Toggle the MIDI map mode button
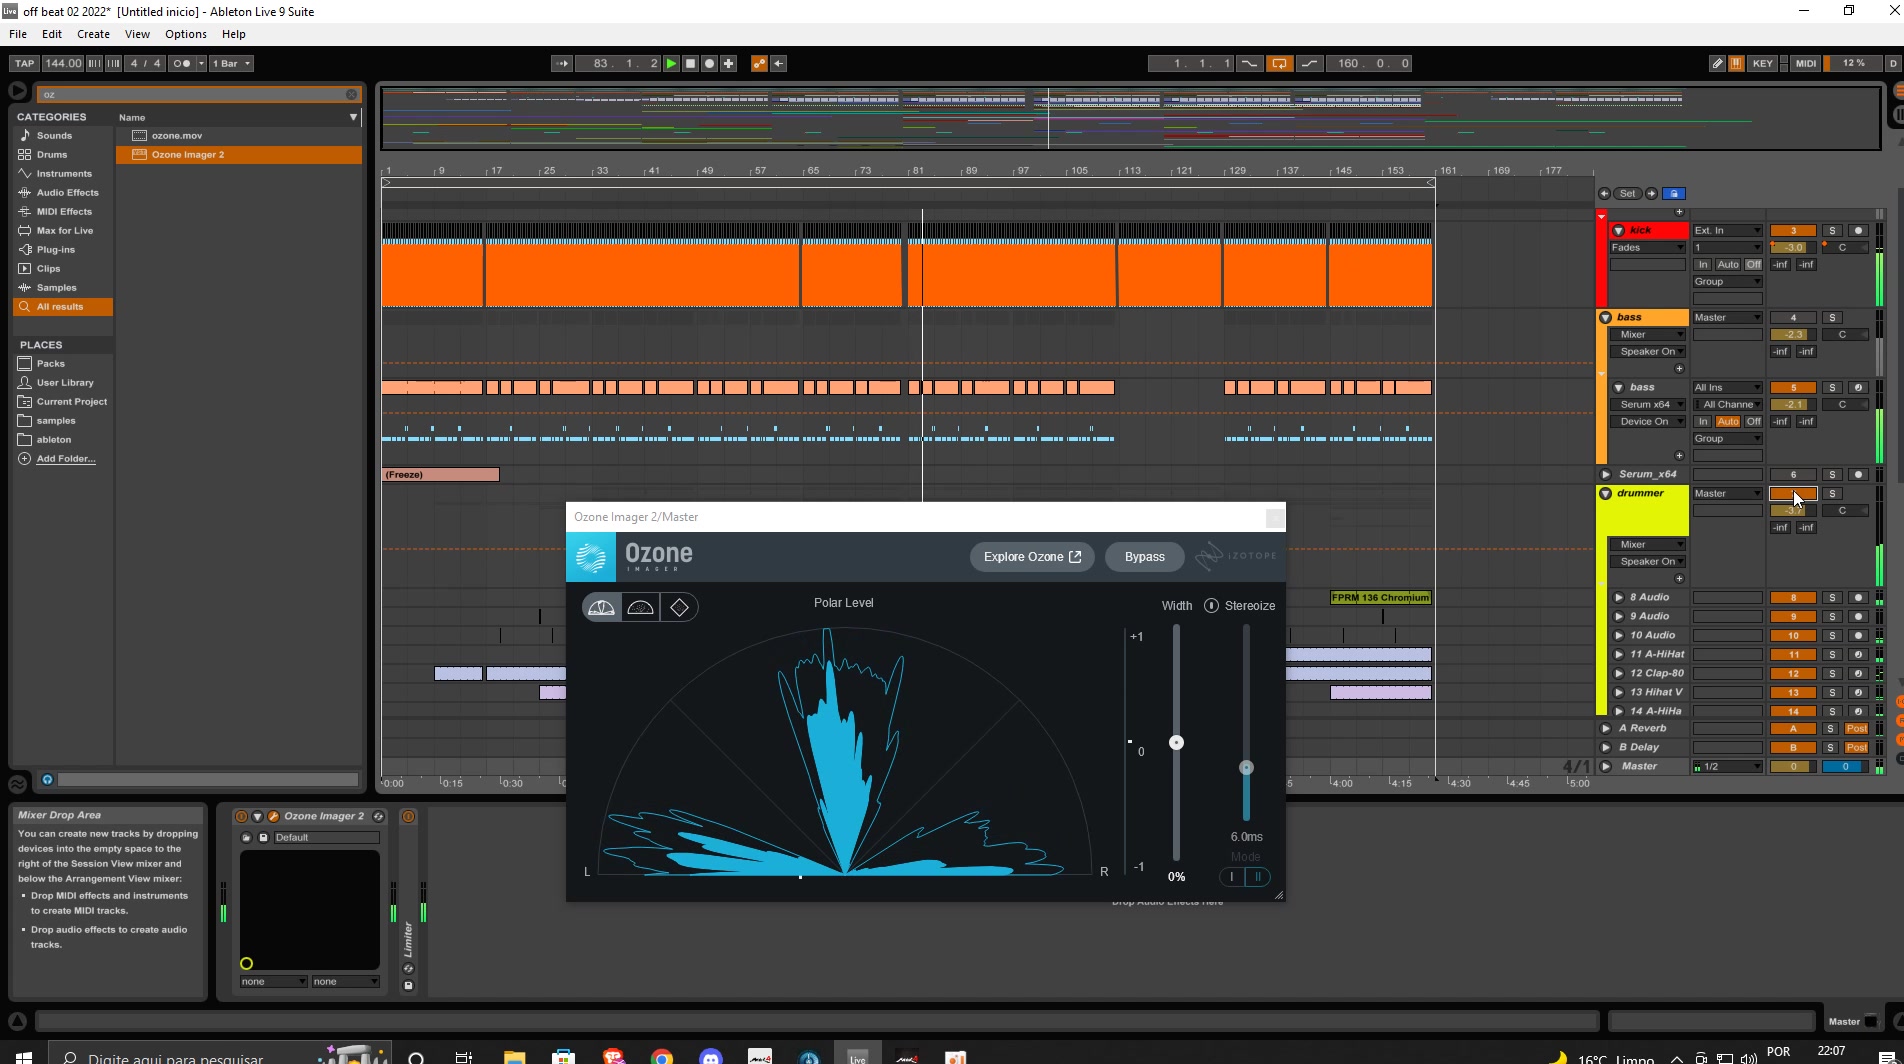The width and height of the screenshot is (1904, 1064). (1806, 63)
